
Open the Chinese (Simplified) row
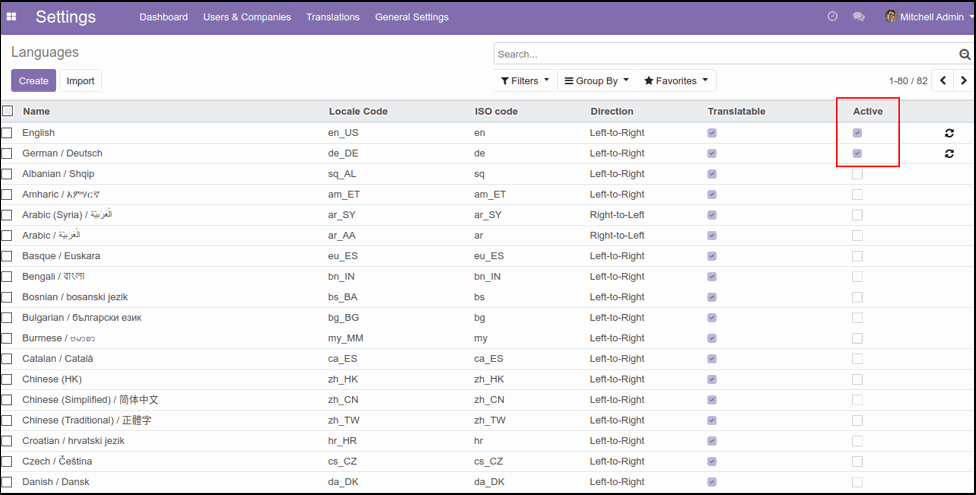[x=488, y=400]
